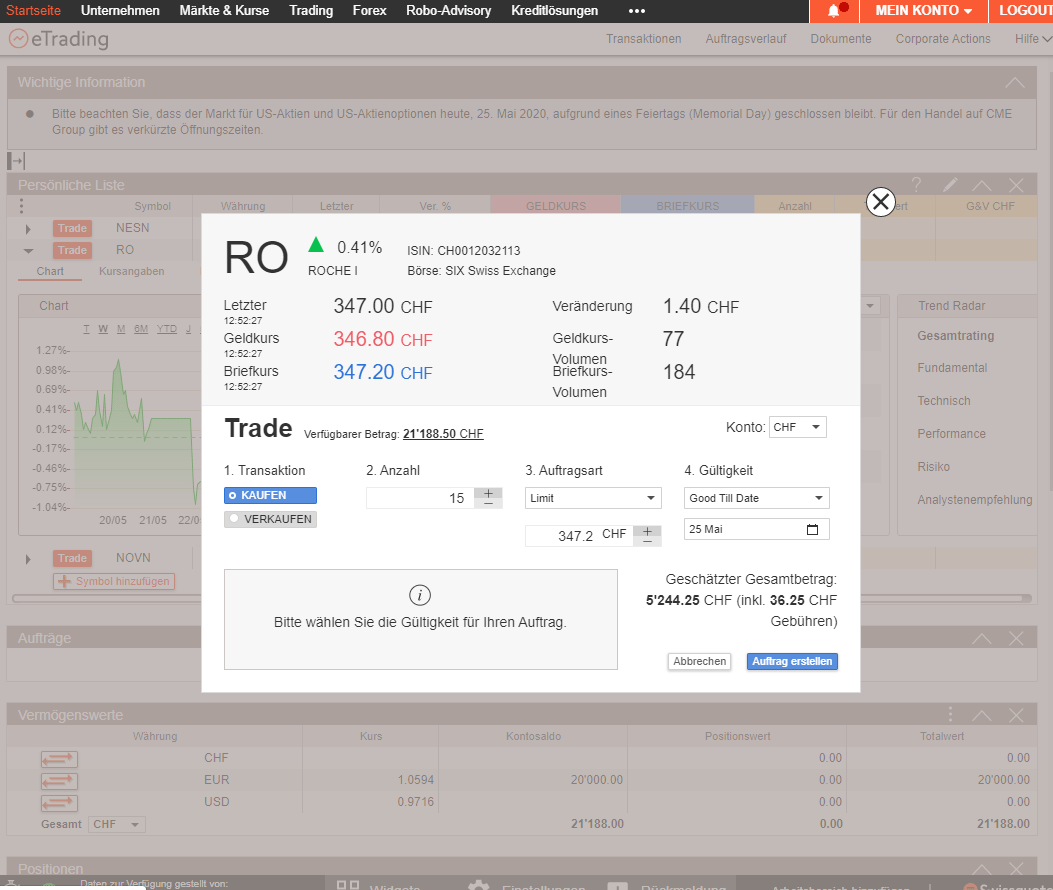Collapse the RO row
This screenshot has width=1053, height=890.
28,251
